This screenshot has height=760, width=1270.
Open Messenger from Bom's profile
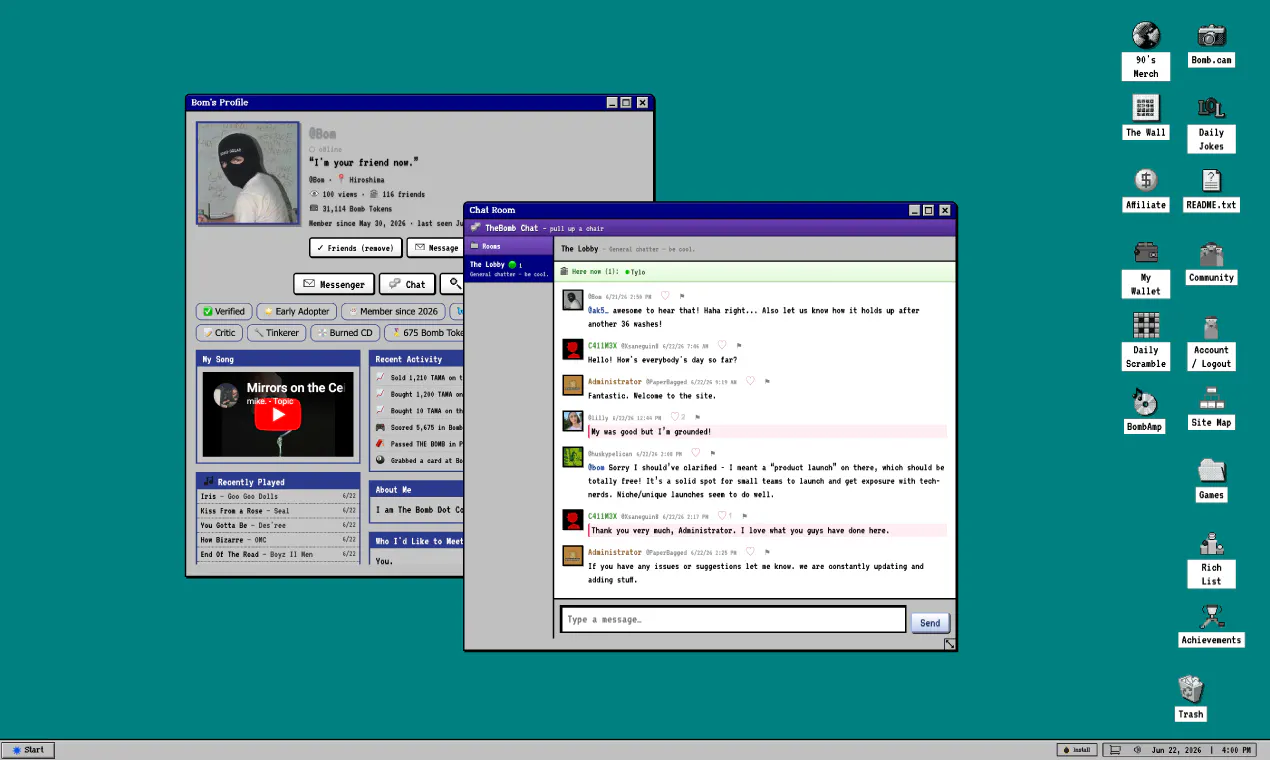[335, 284]
